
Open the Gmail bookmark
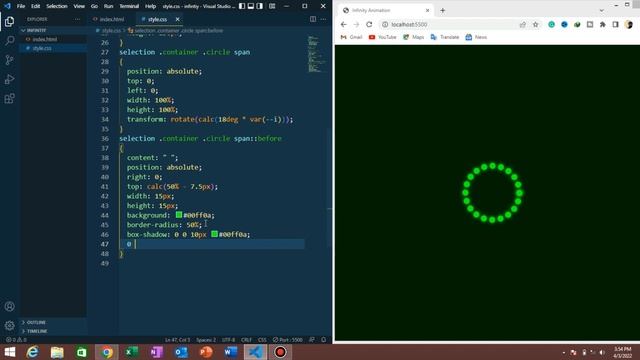[x=351, y=37]
